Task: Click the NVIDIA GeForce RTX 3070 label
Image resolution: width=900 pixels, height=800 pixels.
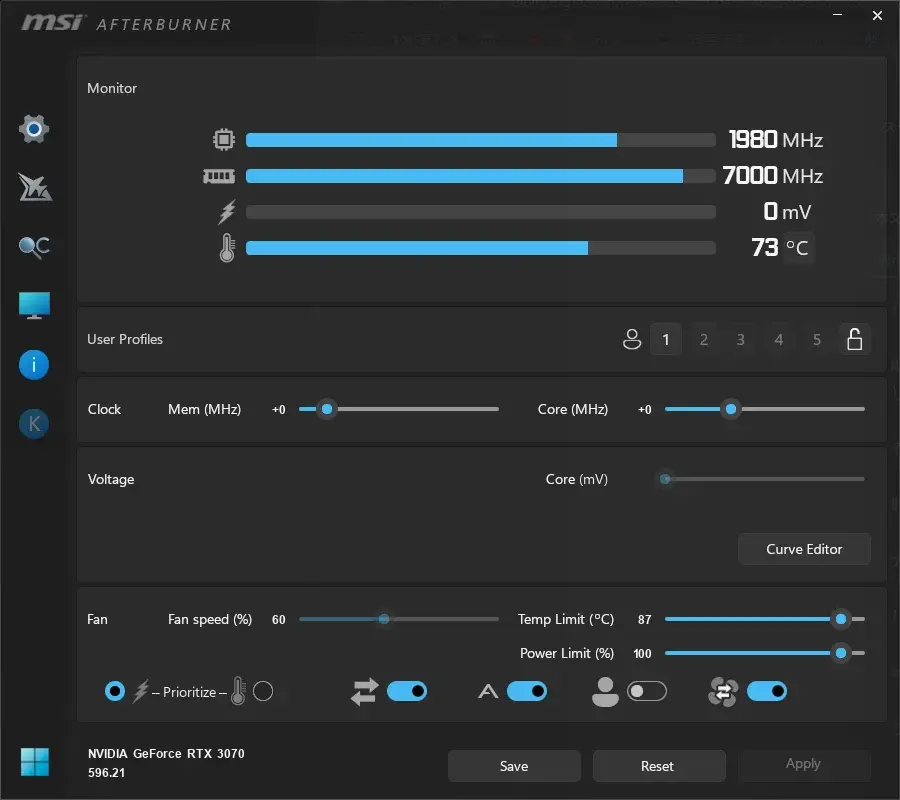Action: point(166,754)
